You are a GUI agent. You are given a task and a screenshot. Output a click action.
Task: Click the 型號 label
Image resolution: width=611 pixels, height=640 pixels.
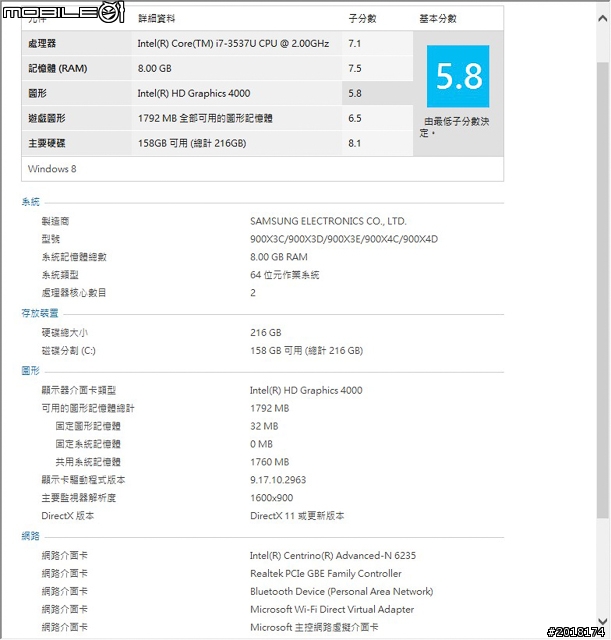click(x=51, y=239)
